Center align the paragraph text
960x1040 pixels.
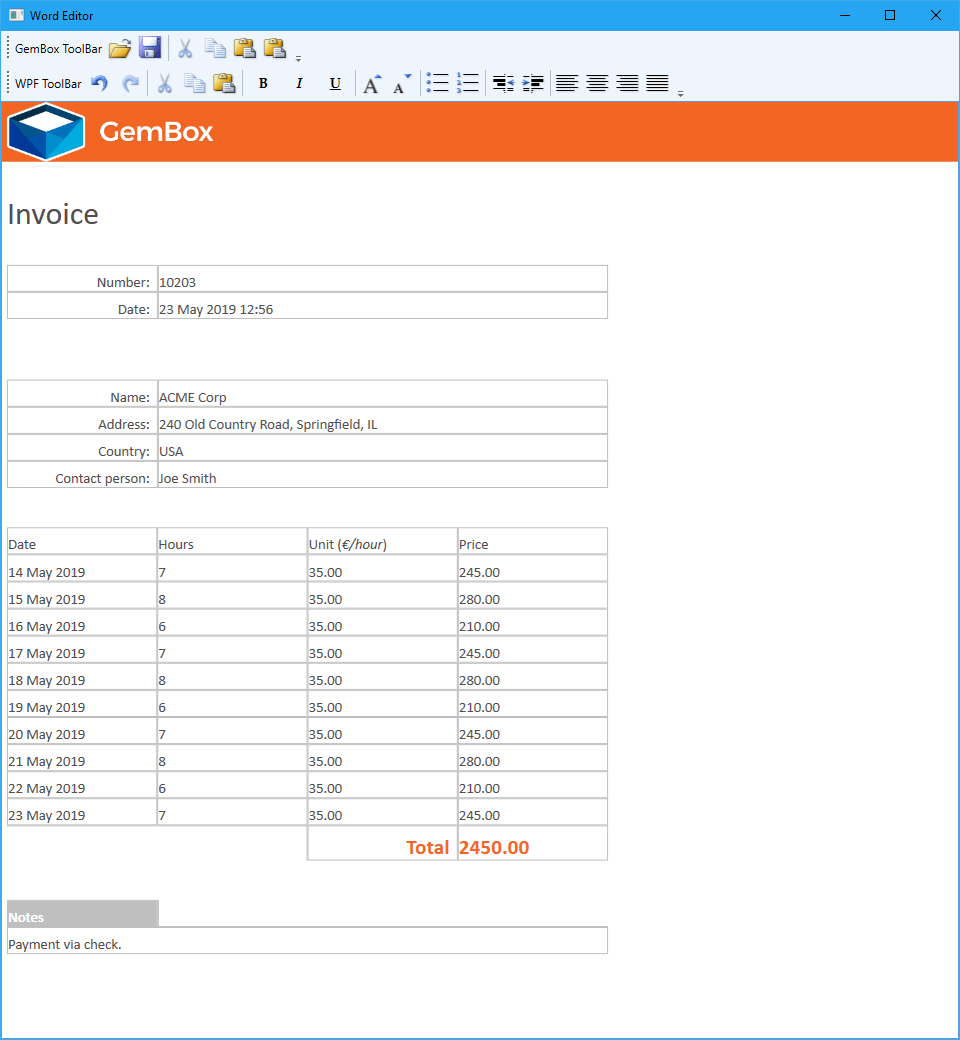click(597, 84)
